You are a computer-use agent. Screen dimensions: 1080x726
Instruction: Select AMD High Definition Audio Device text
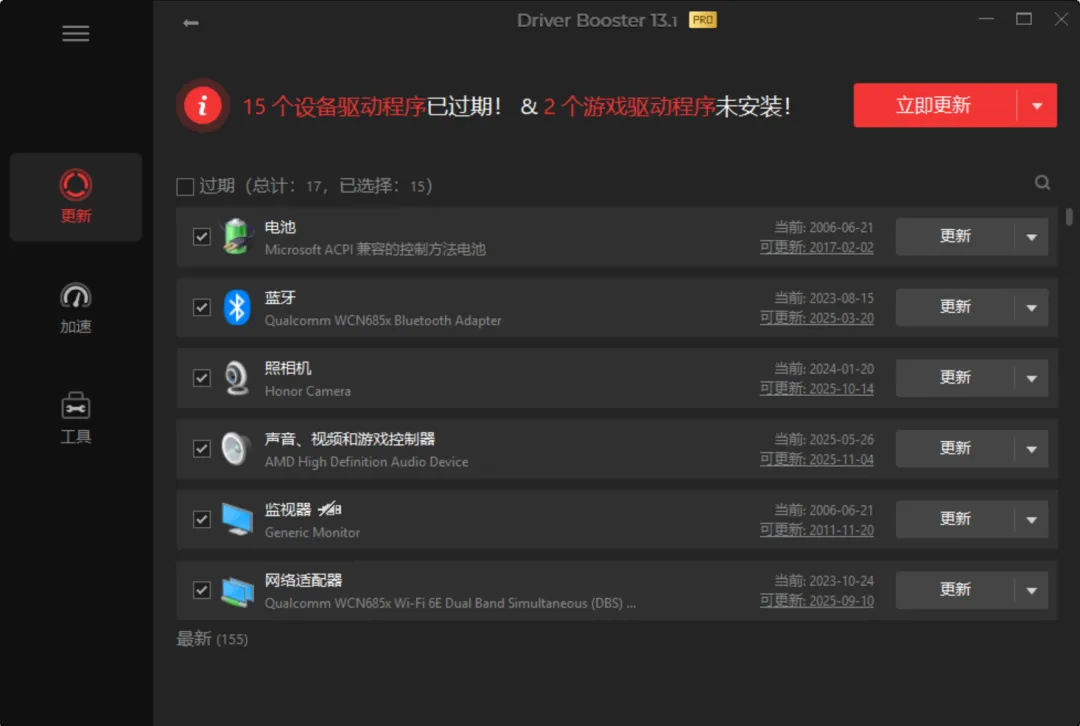click(x=366, y=461)
